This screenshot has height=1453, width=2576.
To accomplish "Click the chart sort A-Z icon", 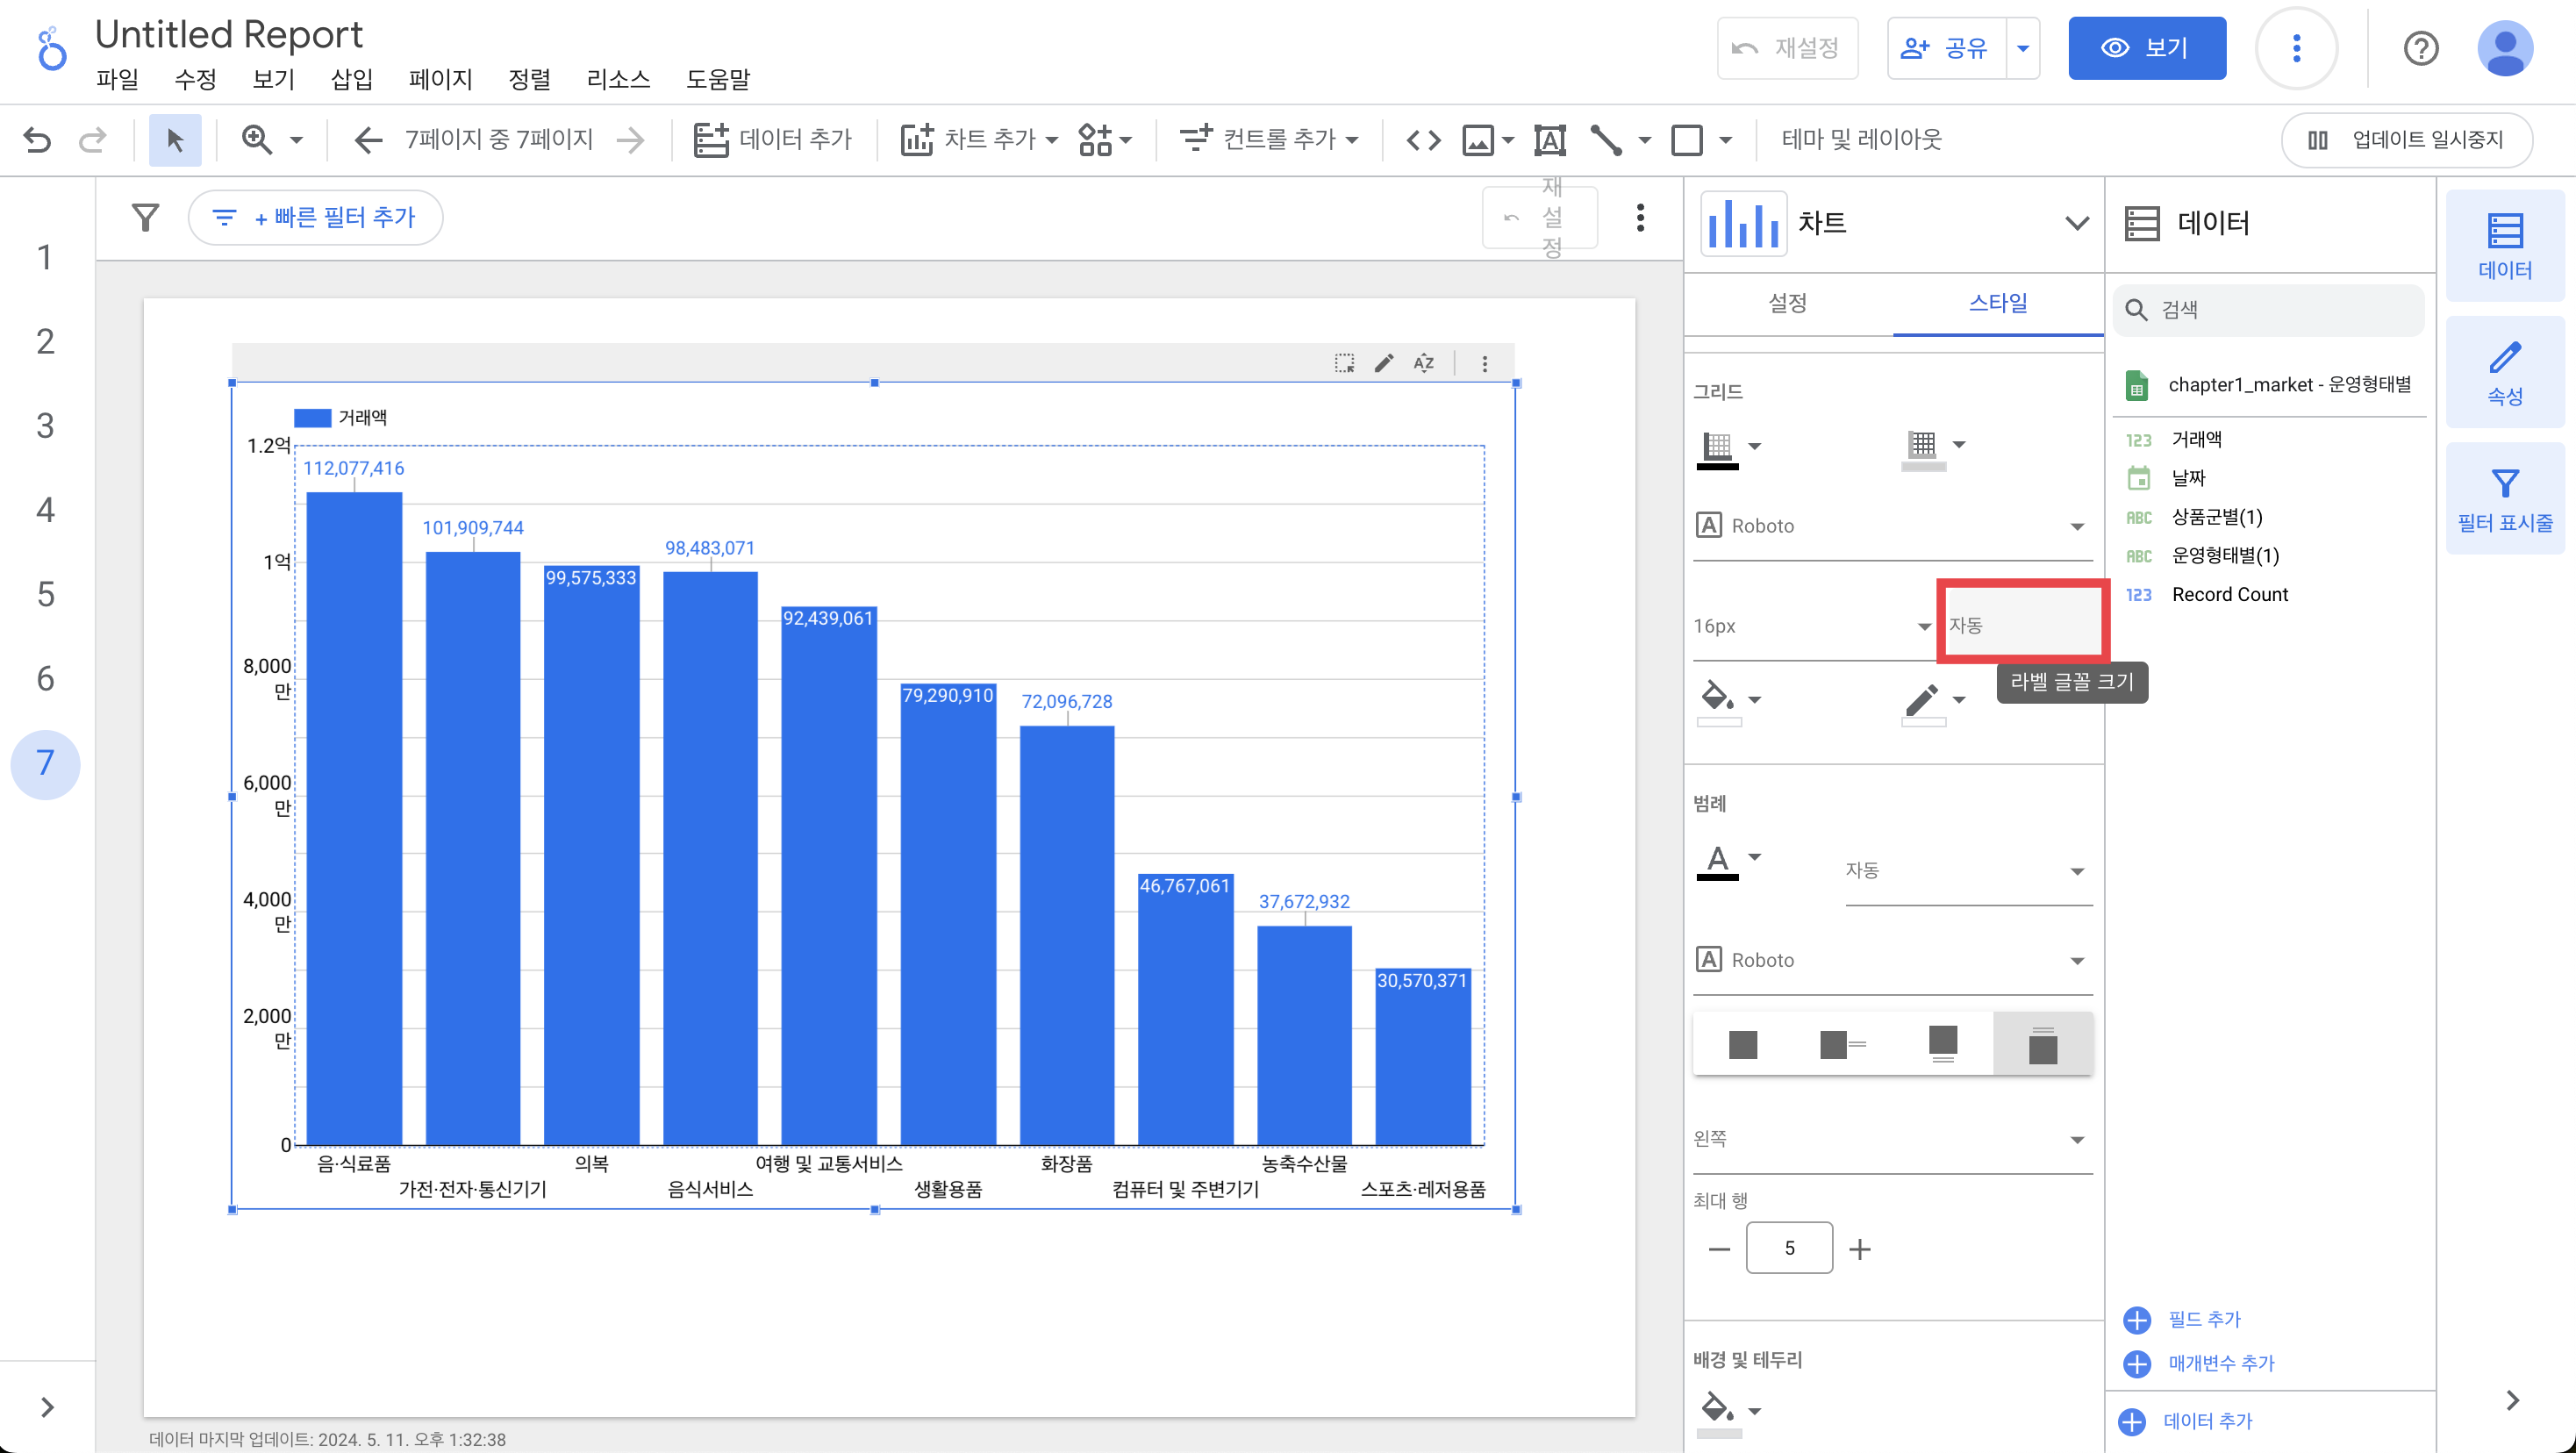I will pos(1424,363).
